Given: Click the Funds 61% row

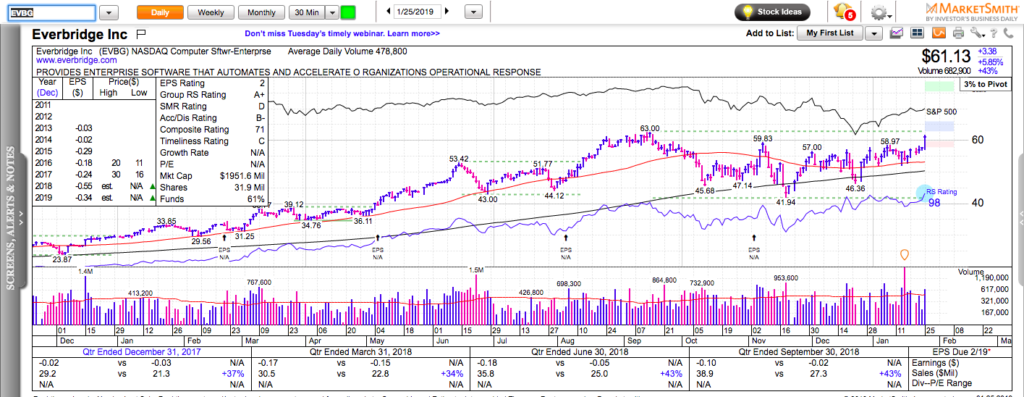Looking at the screenshot, I should click(211, 199).
